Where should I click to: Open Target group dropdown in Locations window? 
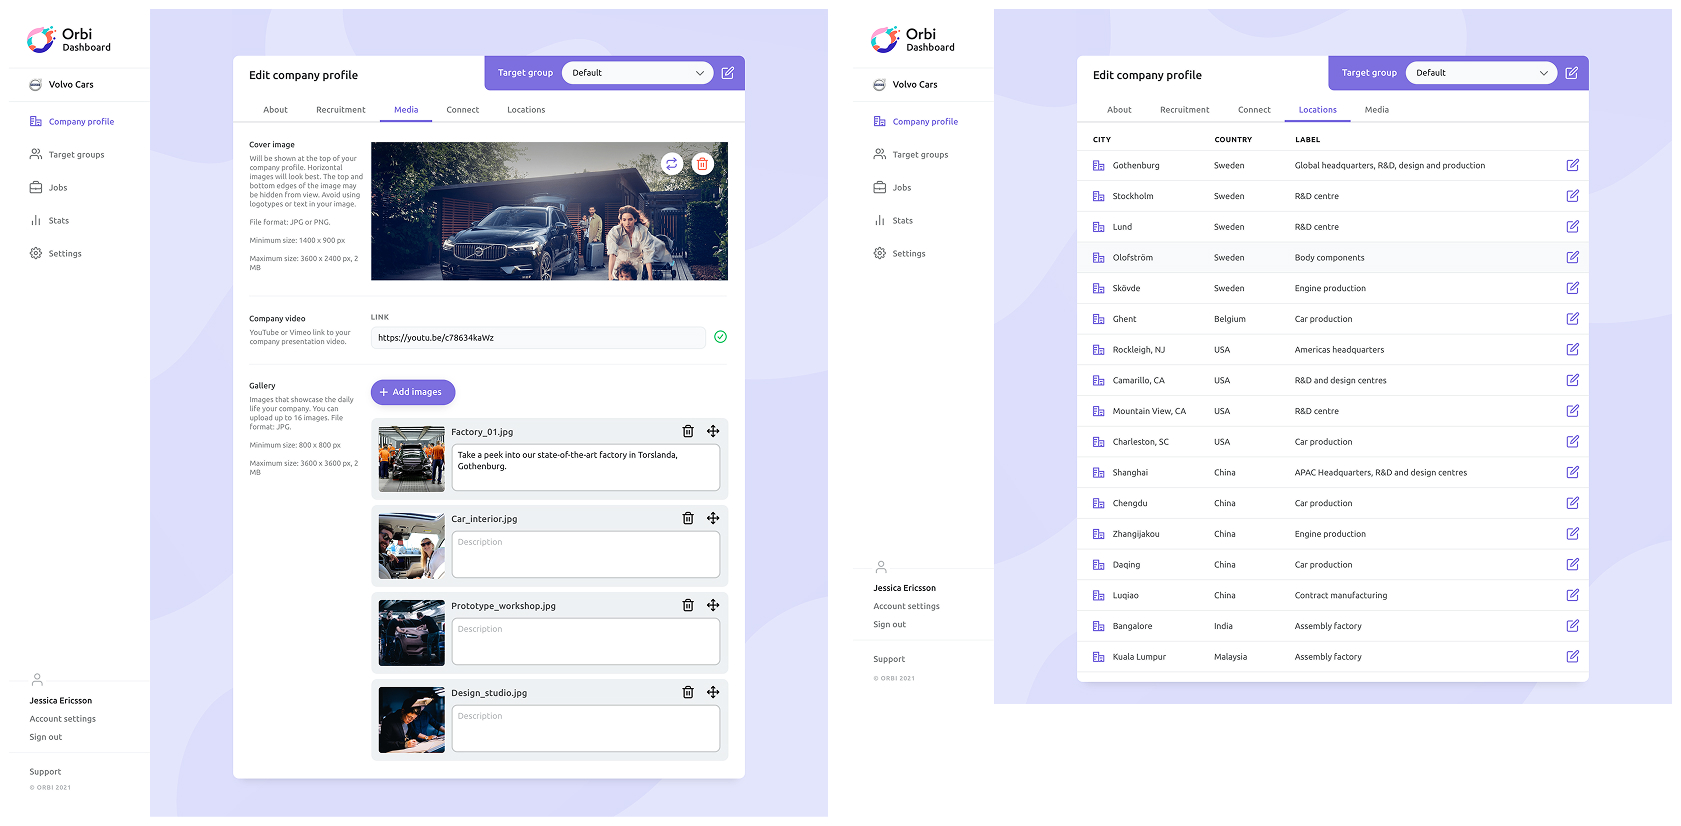pos(1481,73)
